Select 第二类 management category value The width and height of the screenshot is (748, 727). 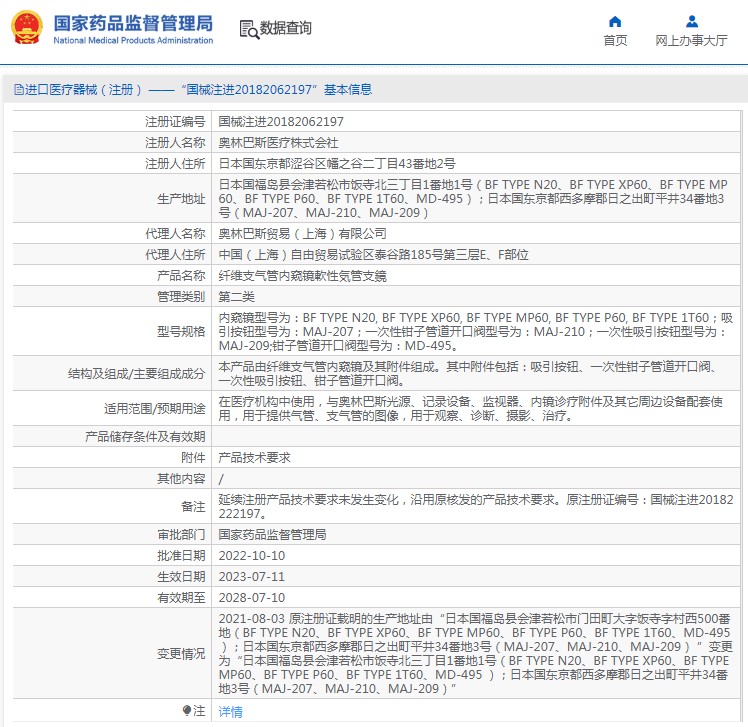[237, 296]
